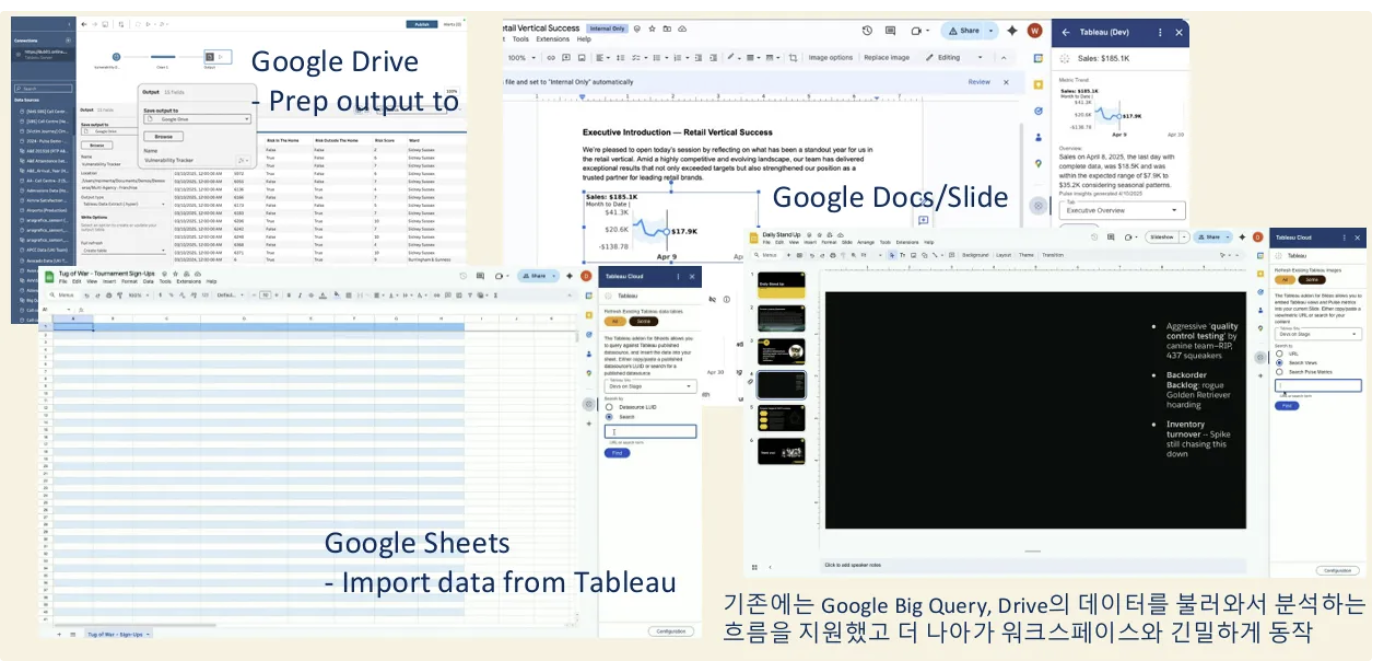This screenshot has width=1378, height=663.
Task: Dismiss the Internal Only notification banner
Action: [x=1006, y=82]
